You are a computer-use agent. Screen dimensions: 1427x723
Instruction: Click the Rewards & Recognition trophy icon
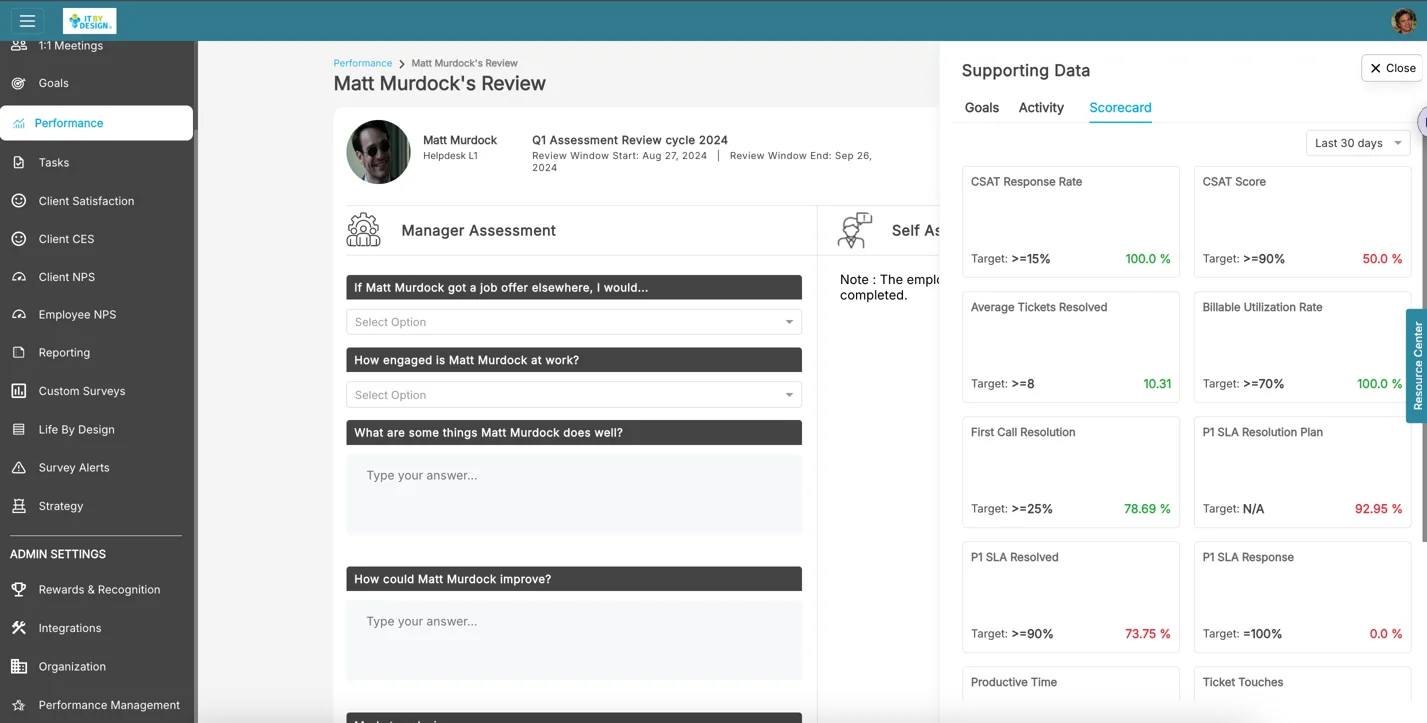[19, 589]
